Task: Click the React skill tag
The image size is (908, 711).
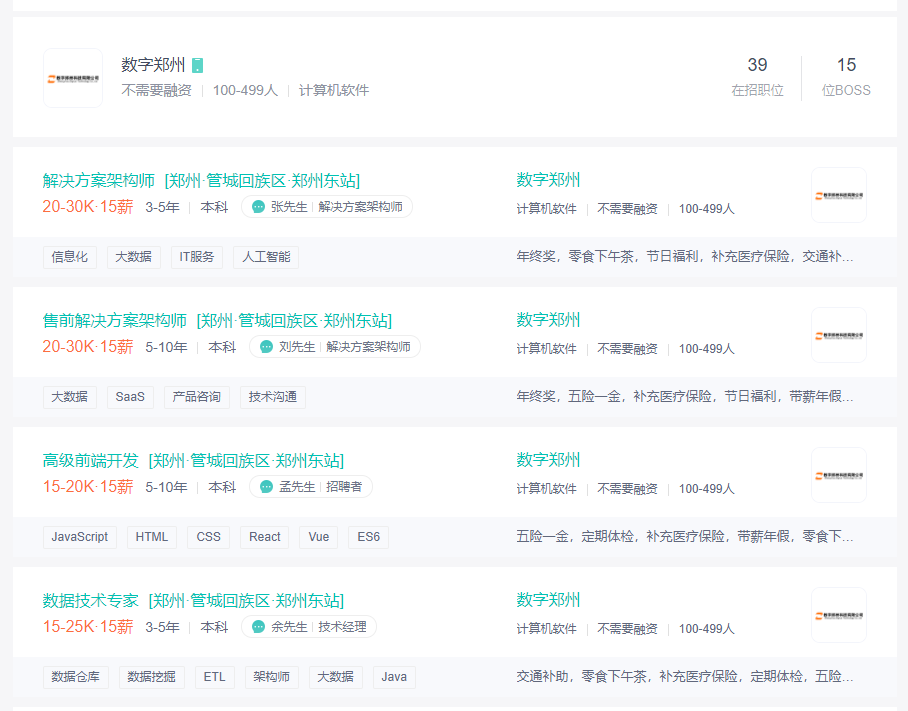Action: (x=265, y=537)
